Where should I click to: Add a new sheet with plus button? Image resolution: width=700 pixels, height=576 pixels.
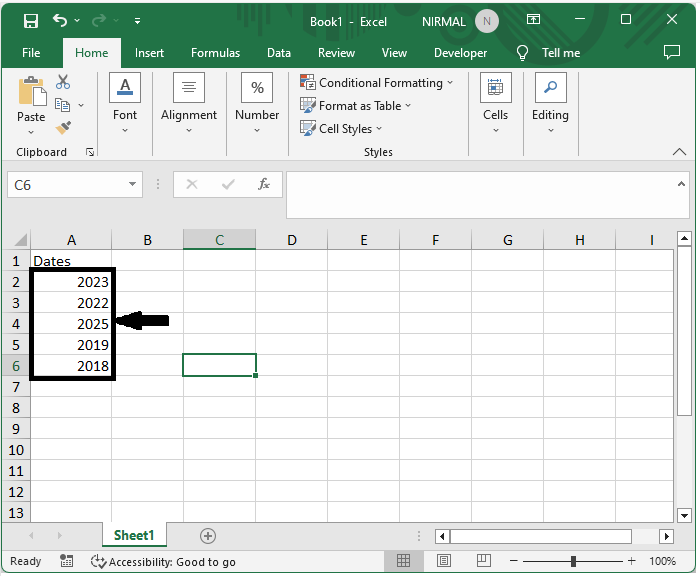(x=208, y=535)
